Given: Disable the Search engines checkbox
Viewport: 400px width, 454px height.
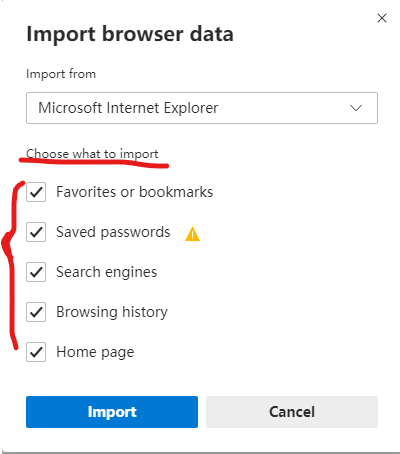Looking at the screenshot, I should pyautogui.click(x=36, y=272).
